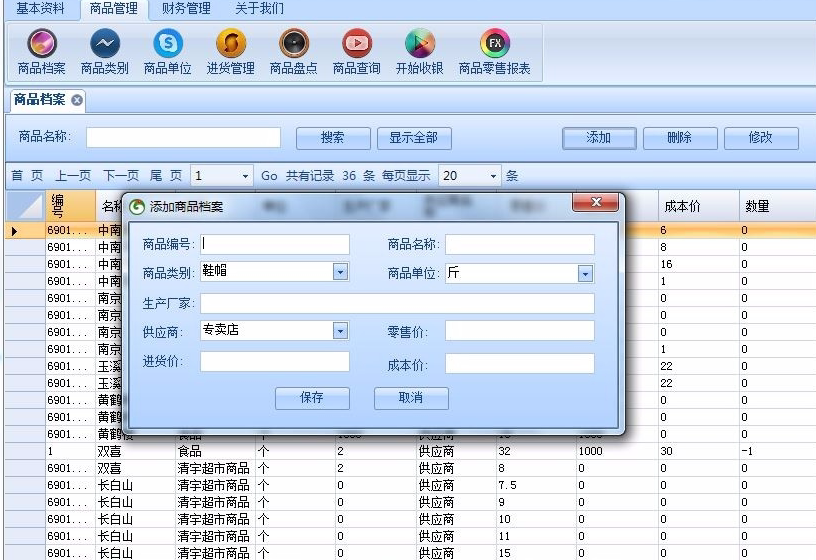Expand the 供应商 dropdown showing 专卖店
Viewport: 816px width, 560px height.
click(340, 330)
